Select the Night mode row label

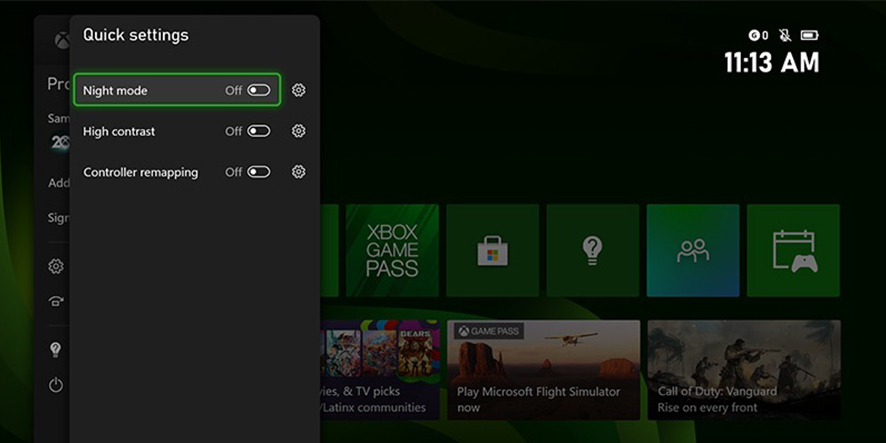click(115, 90)
